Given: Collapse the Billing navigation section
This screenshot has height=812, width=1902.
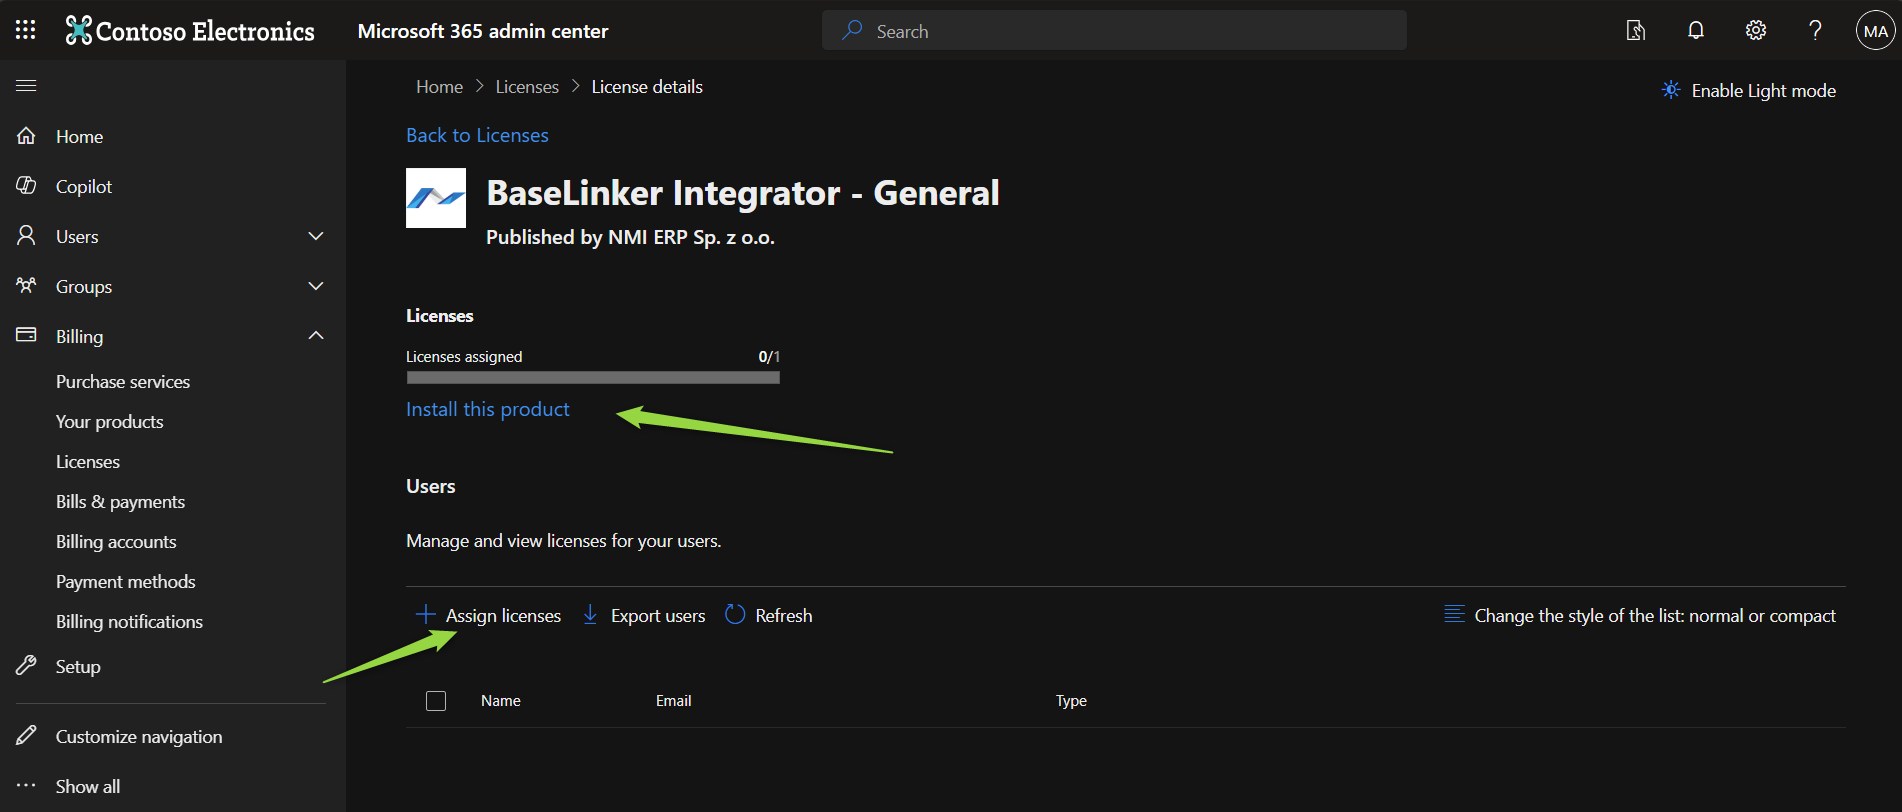Looking at the screenshot, I should (x=316, y=335).
